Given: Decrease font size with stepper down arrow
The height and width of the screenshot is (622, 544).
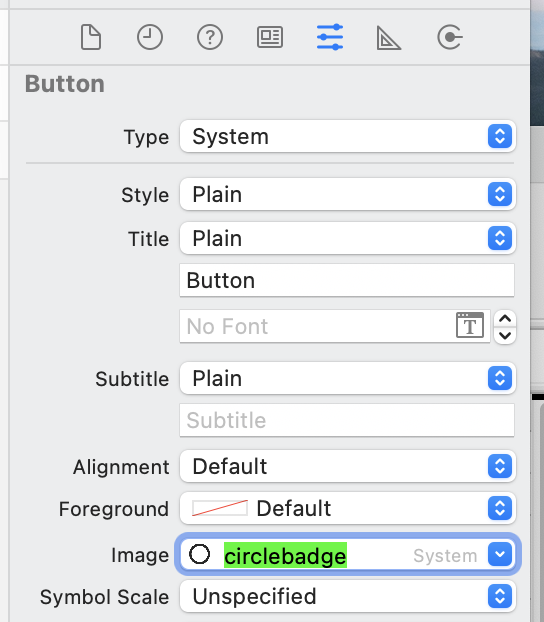Looking at the screenshot, I should (505, 335).
